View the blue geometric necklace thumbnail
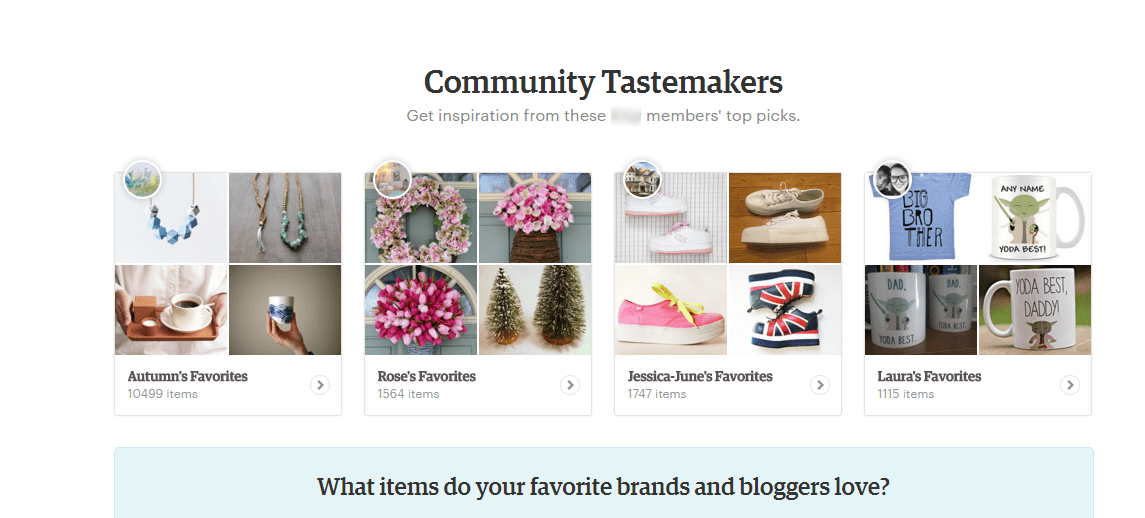The image size is (1145, 518). tap(172, 218)
